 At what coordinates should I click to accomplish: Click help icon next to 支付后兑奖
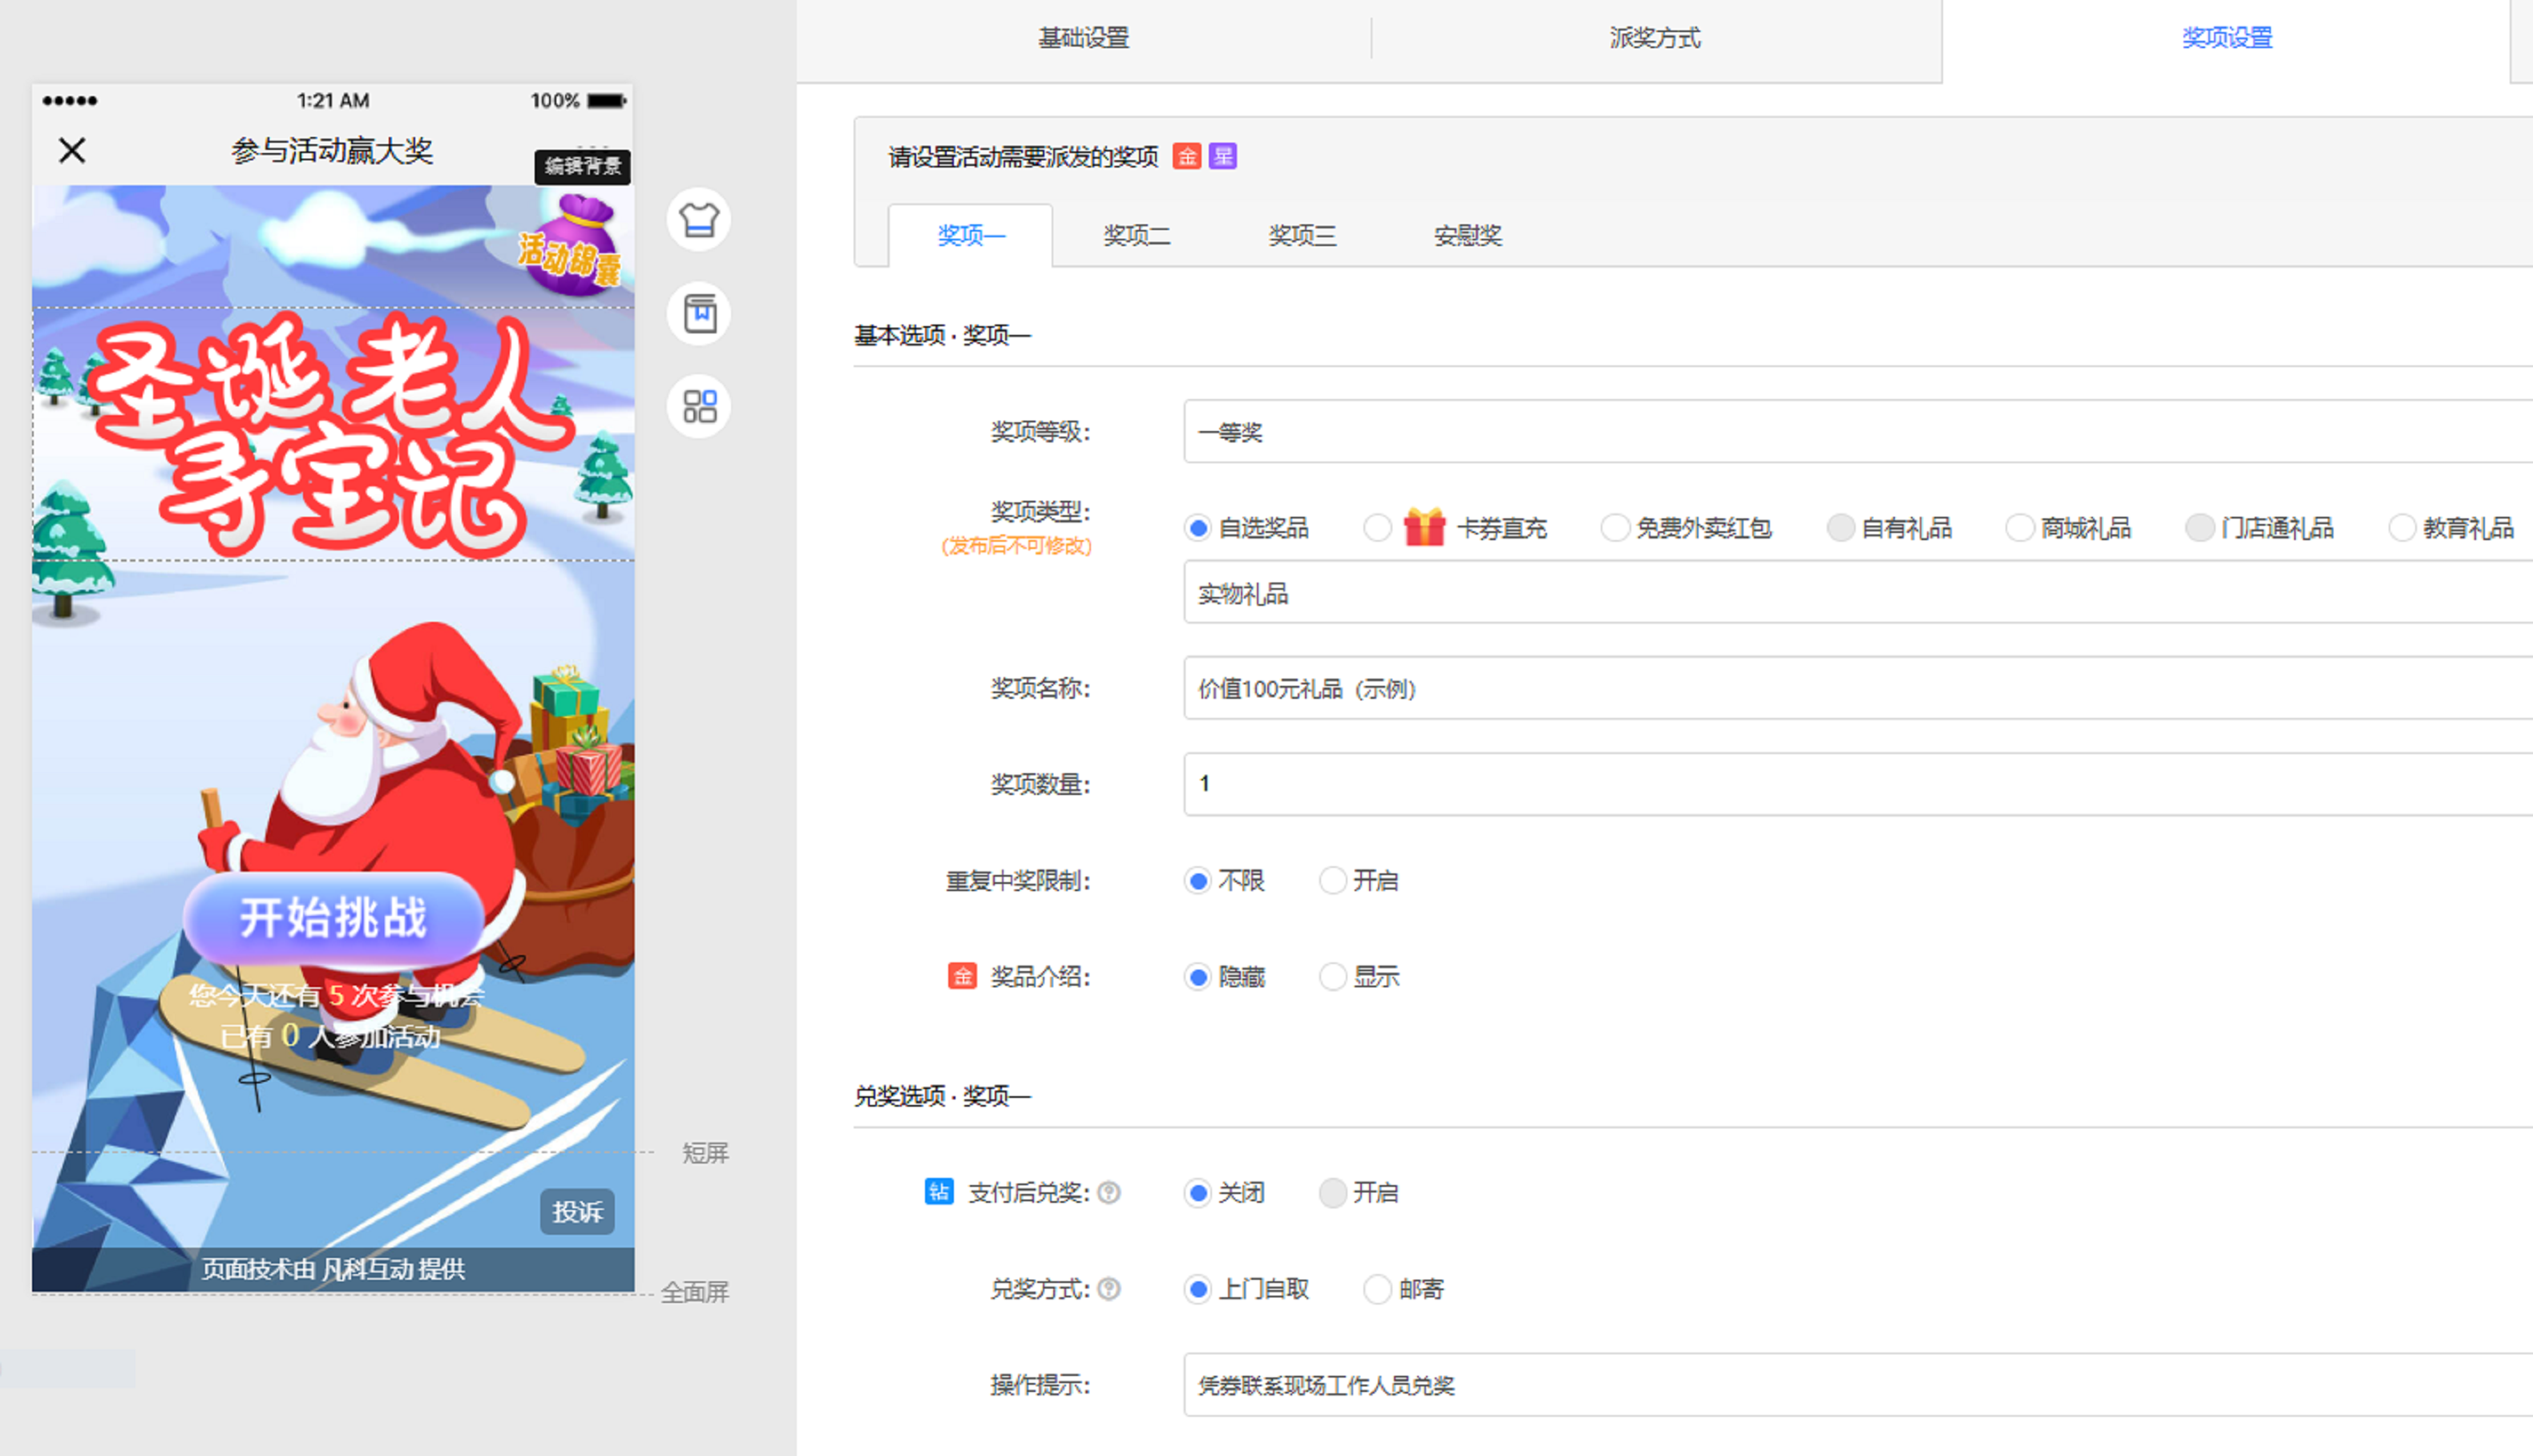[1109, 1193]
